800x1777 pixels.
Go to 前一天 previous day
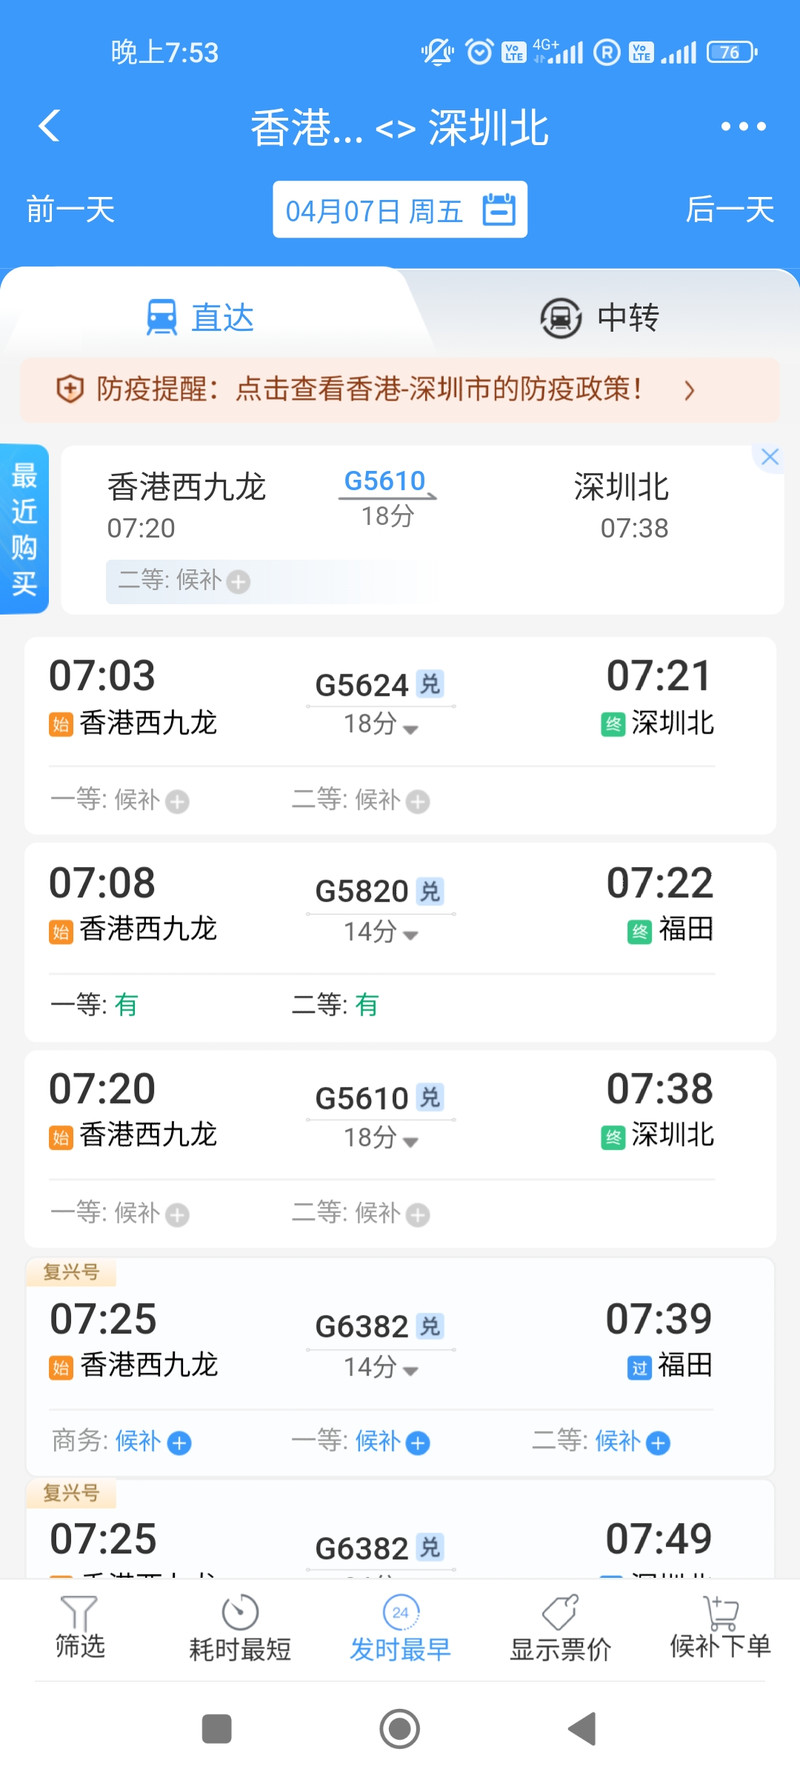click(70, 209)
